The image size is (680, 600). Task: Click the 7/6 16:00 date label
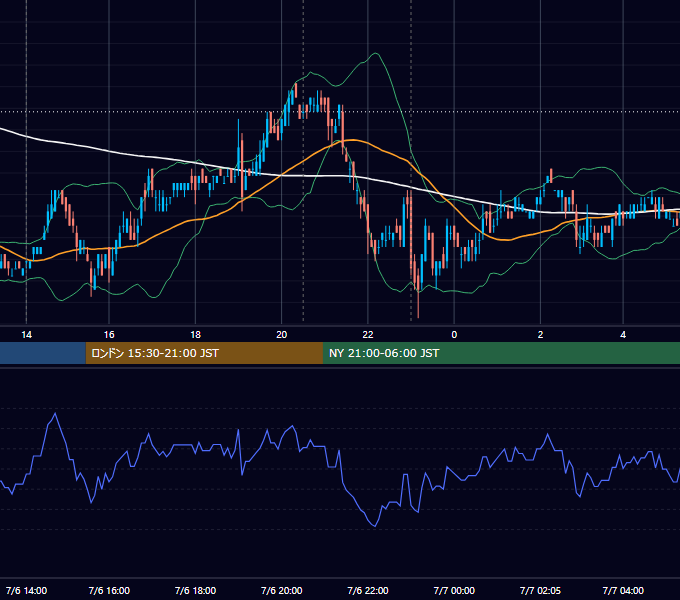pos(109,591)
